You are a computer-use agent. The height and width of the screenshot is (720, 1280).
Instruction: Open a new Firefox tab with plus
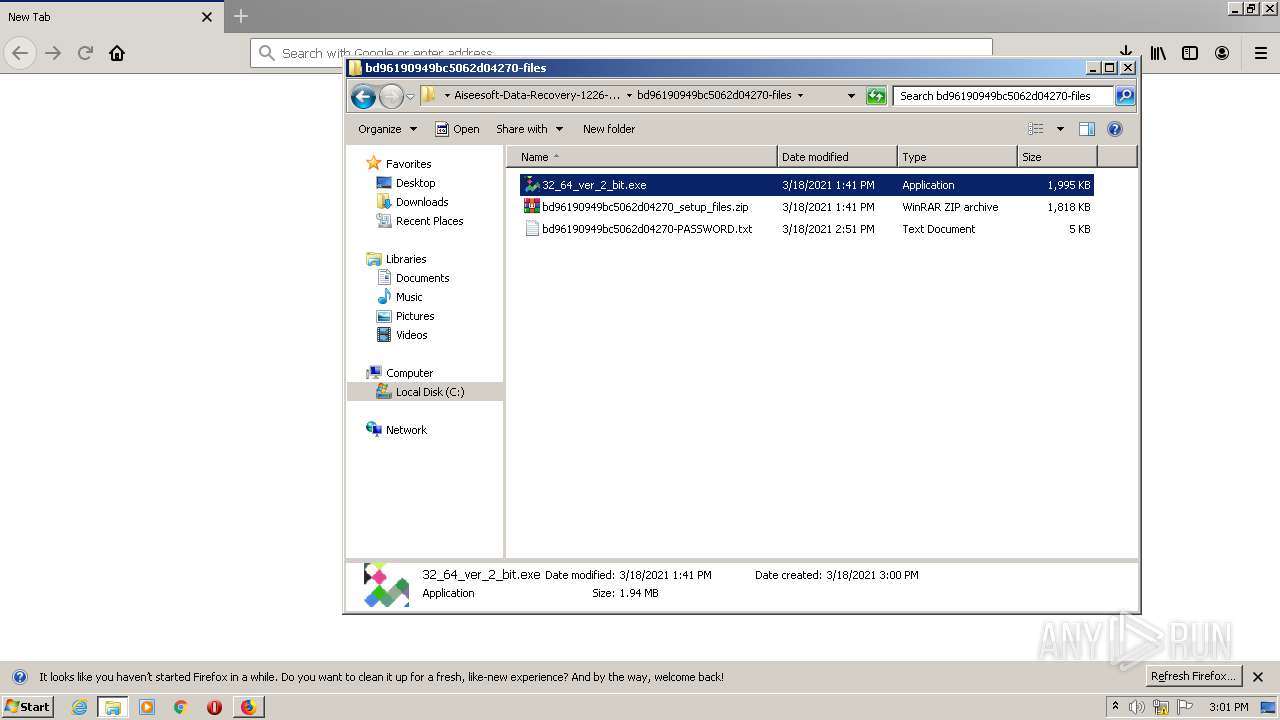click(241, 16)
